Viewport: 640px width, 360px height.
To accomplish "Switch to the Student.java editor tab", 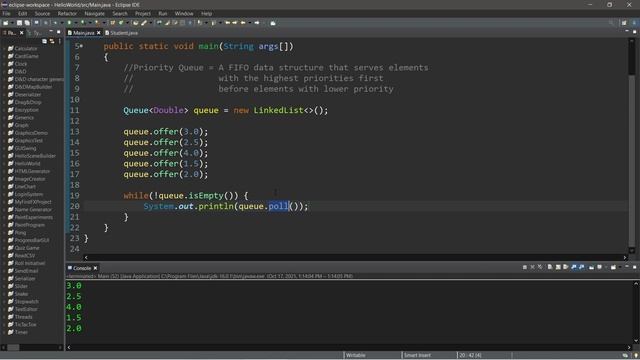I will (x=122, y=33).
